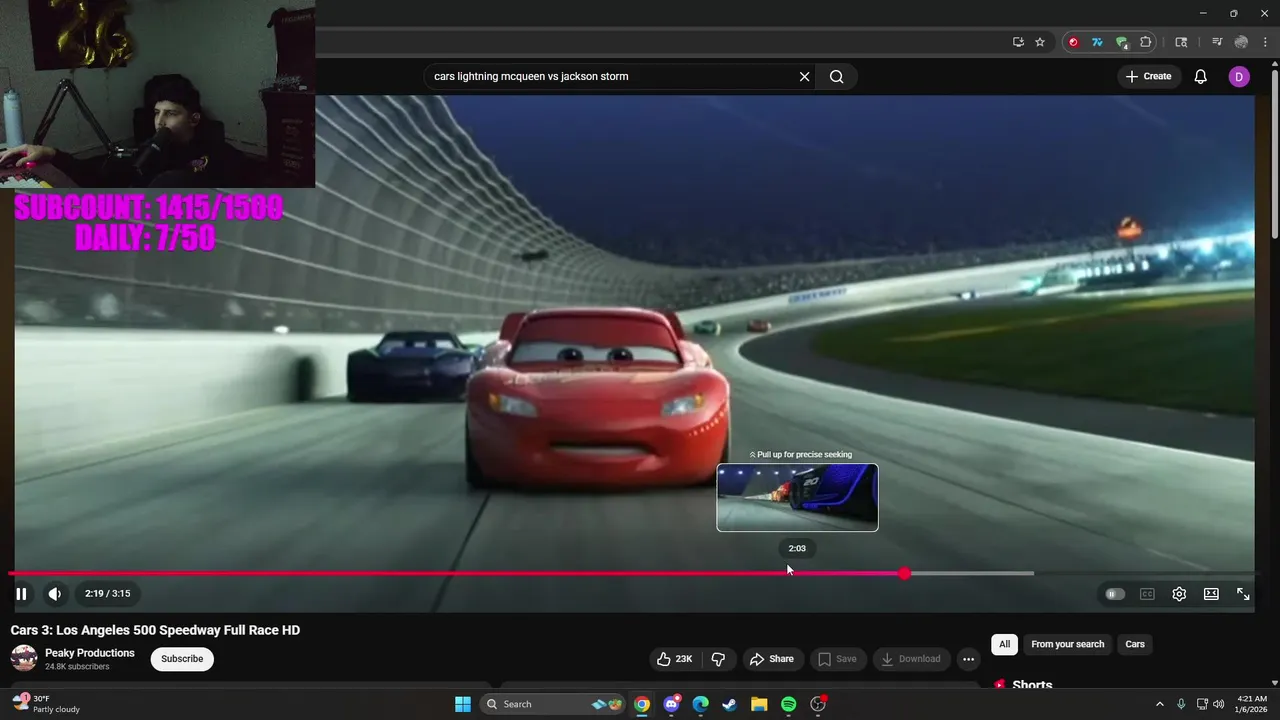Clear the YouTube search field with X

click(x=804, y=77)
